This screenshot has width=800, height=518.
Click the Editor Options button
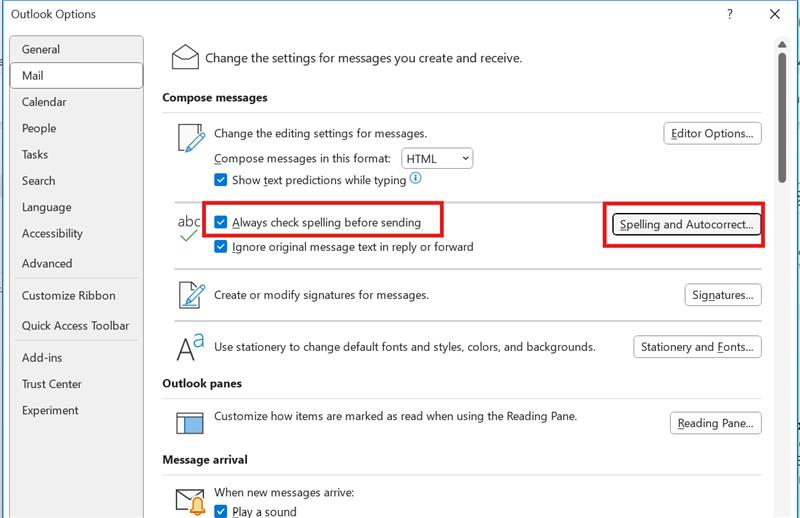click(x=712, y=134)
